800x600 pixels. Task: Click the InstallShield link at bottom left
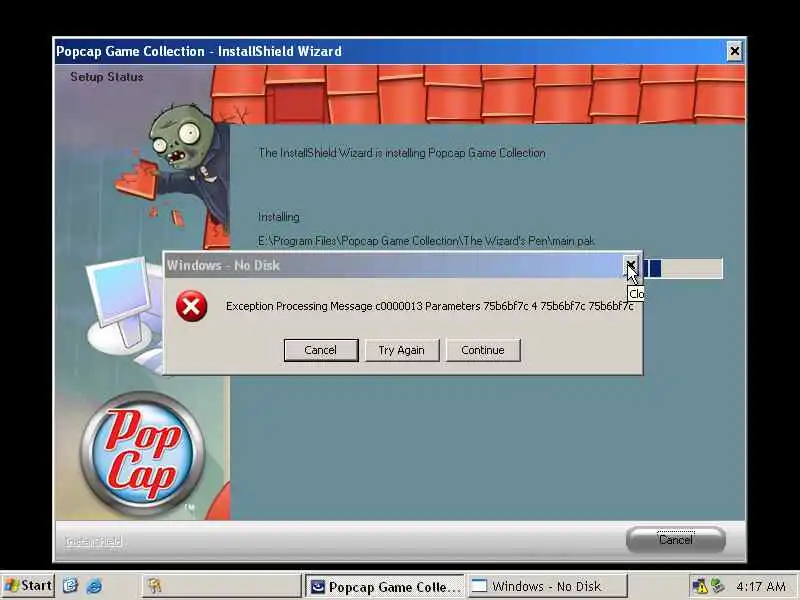point(93,541)
